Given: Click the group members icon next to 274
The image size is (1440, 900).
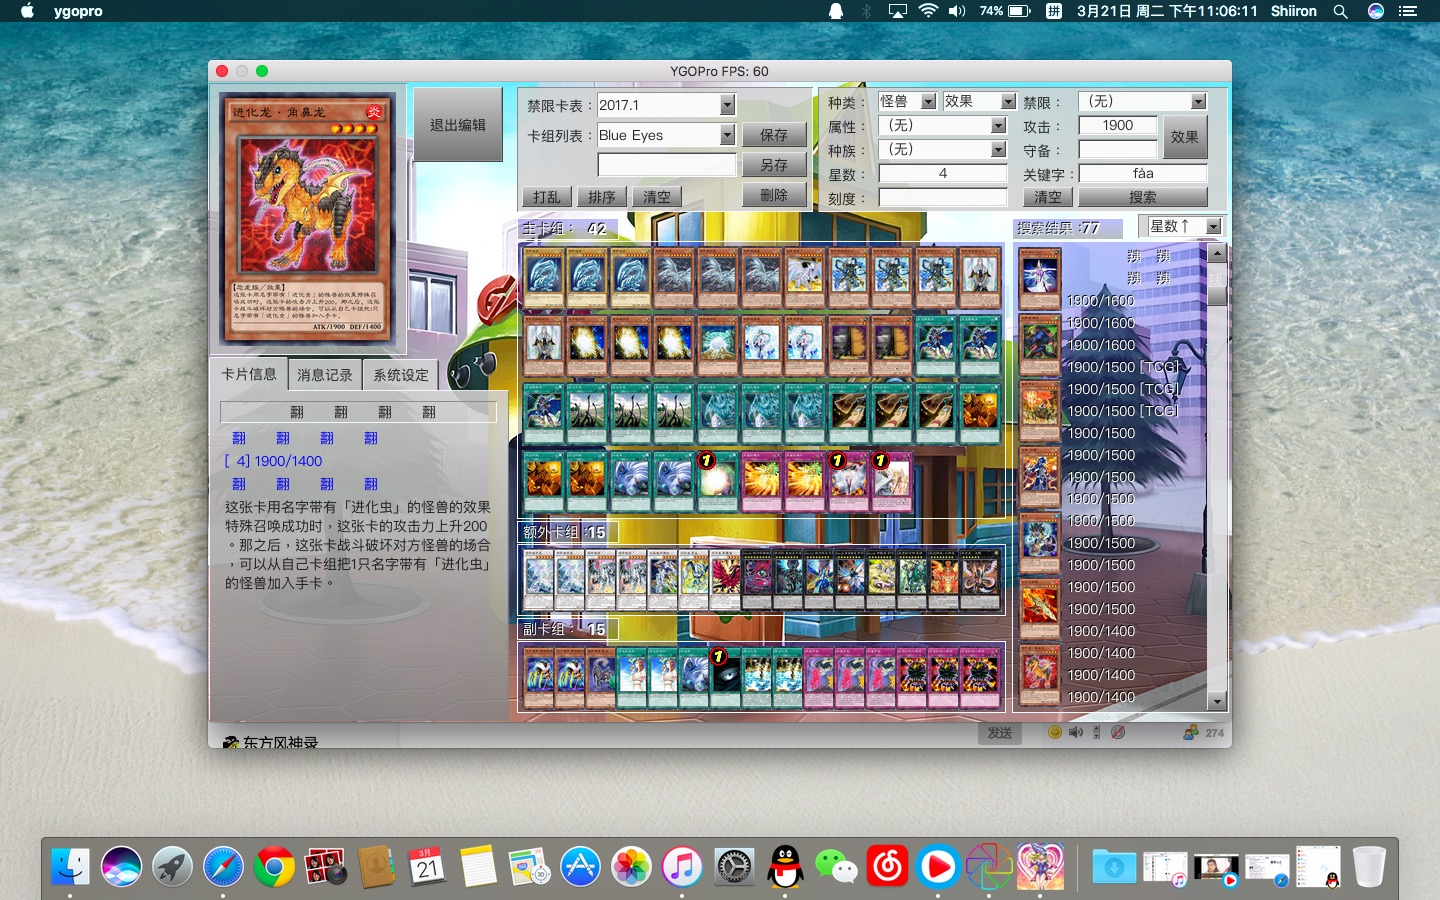Looking at the screenshot, I should pyautogui.click(x=1190, y=732).
